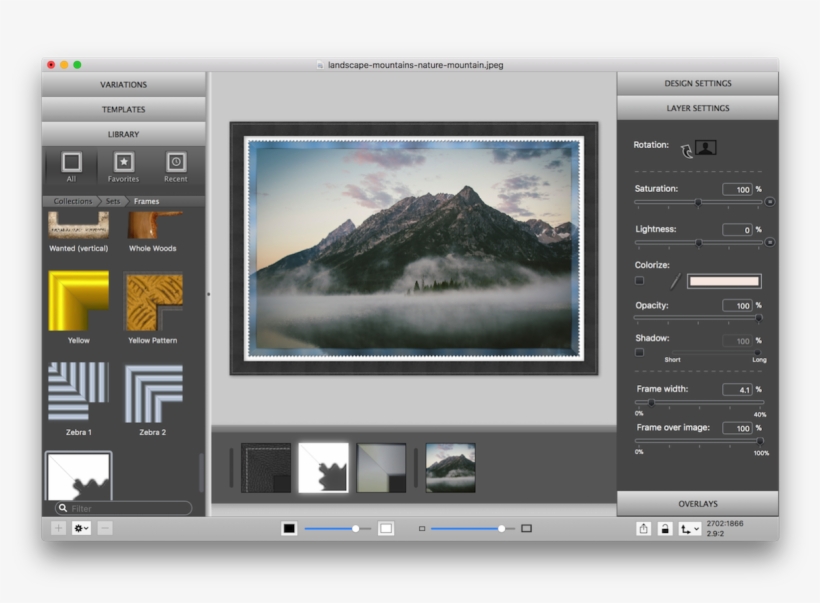Click the Frame width value field
820x603 pixels.
pos(737,390)
